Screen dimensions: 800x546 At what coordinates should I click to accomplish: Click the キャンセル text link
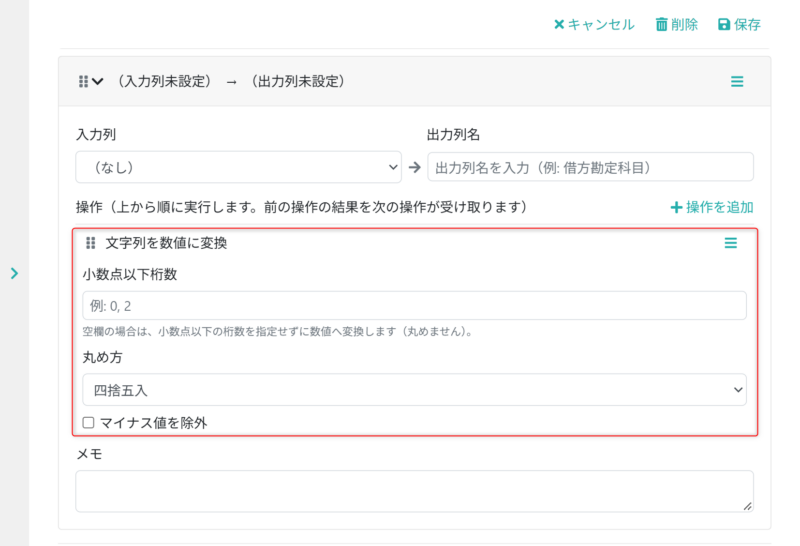pos(601,24)
